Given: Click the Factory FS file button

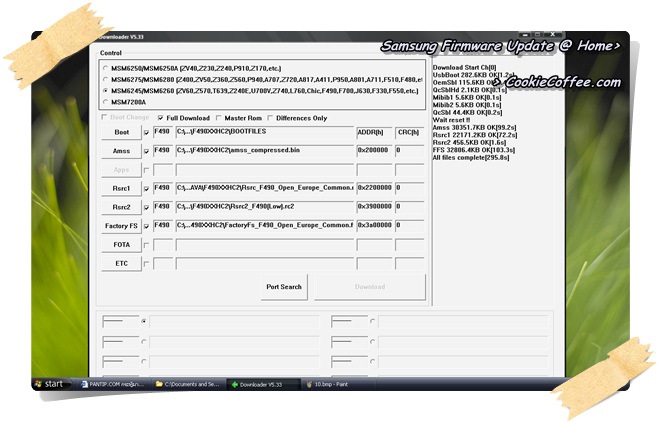Looking at the screenshot, I should coord(121,226).
